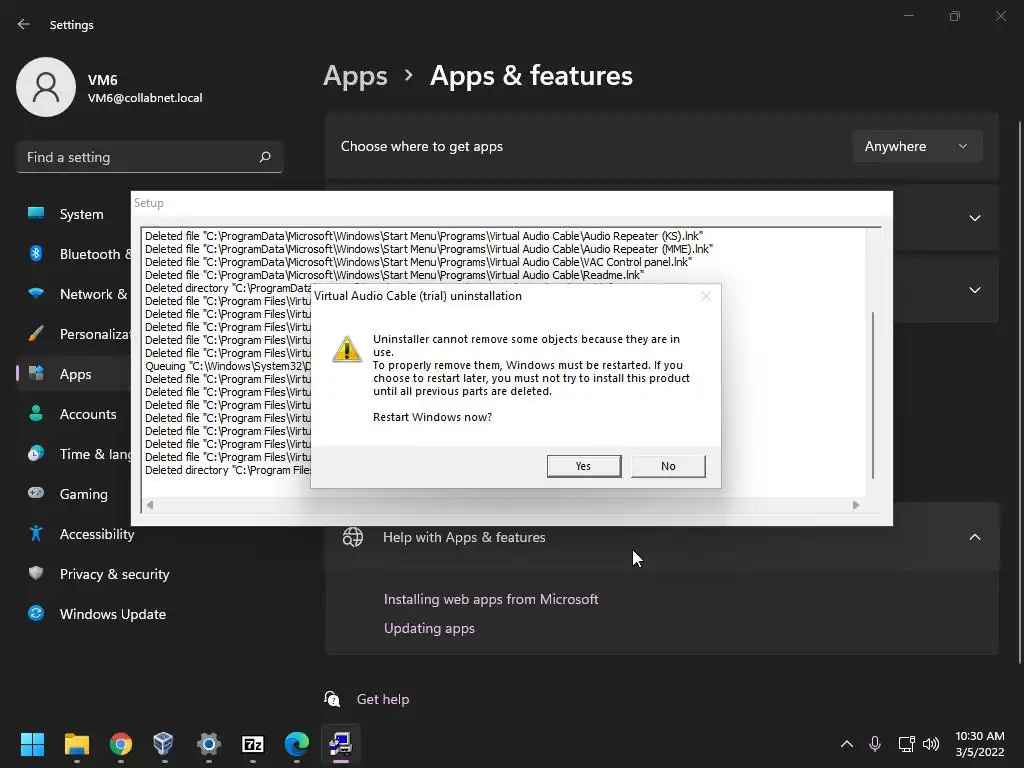This screenshot has width=1024, height=768.
Task: Focus the Find a setting search box
Action: point(150,157)
